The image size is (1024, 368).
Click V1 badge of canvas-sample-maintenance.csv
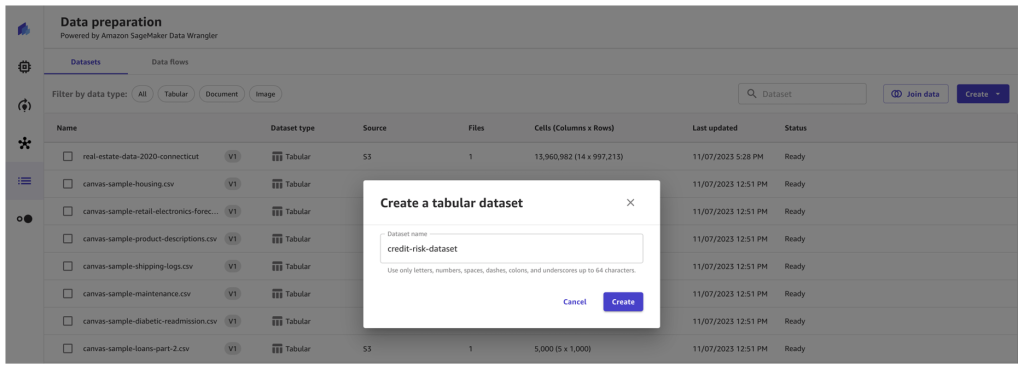(232, 294)
